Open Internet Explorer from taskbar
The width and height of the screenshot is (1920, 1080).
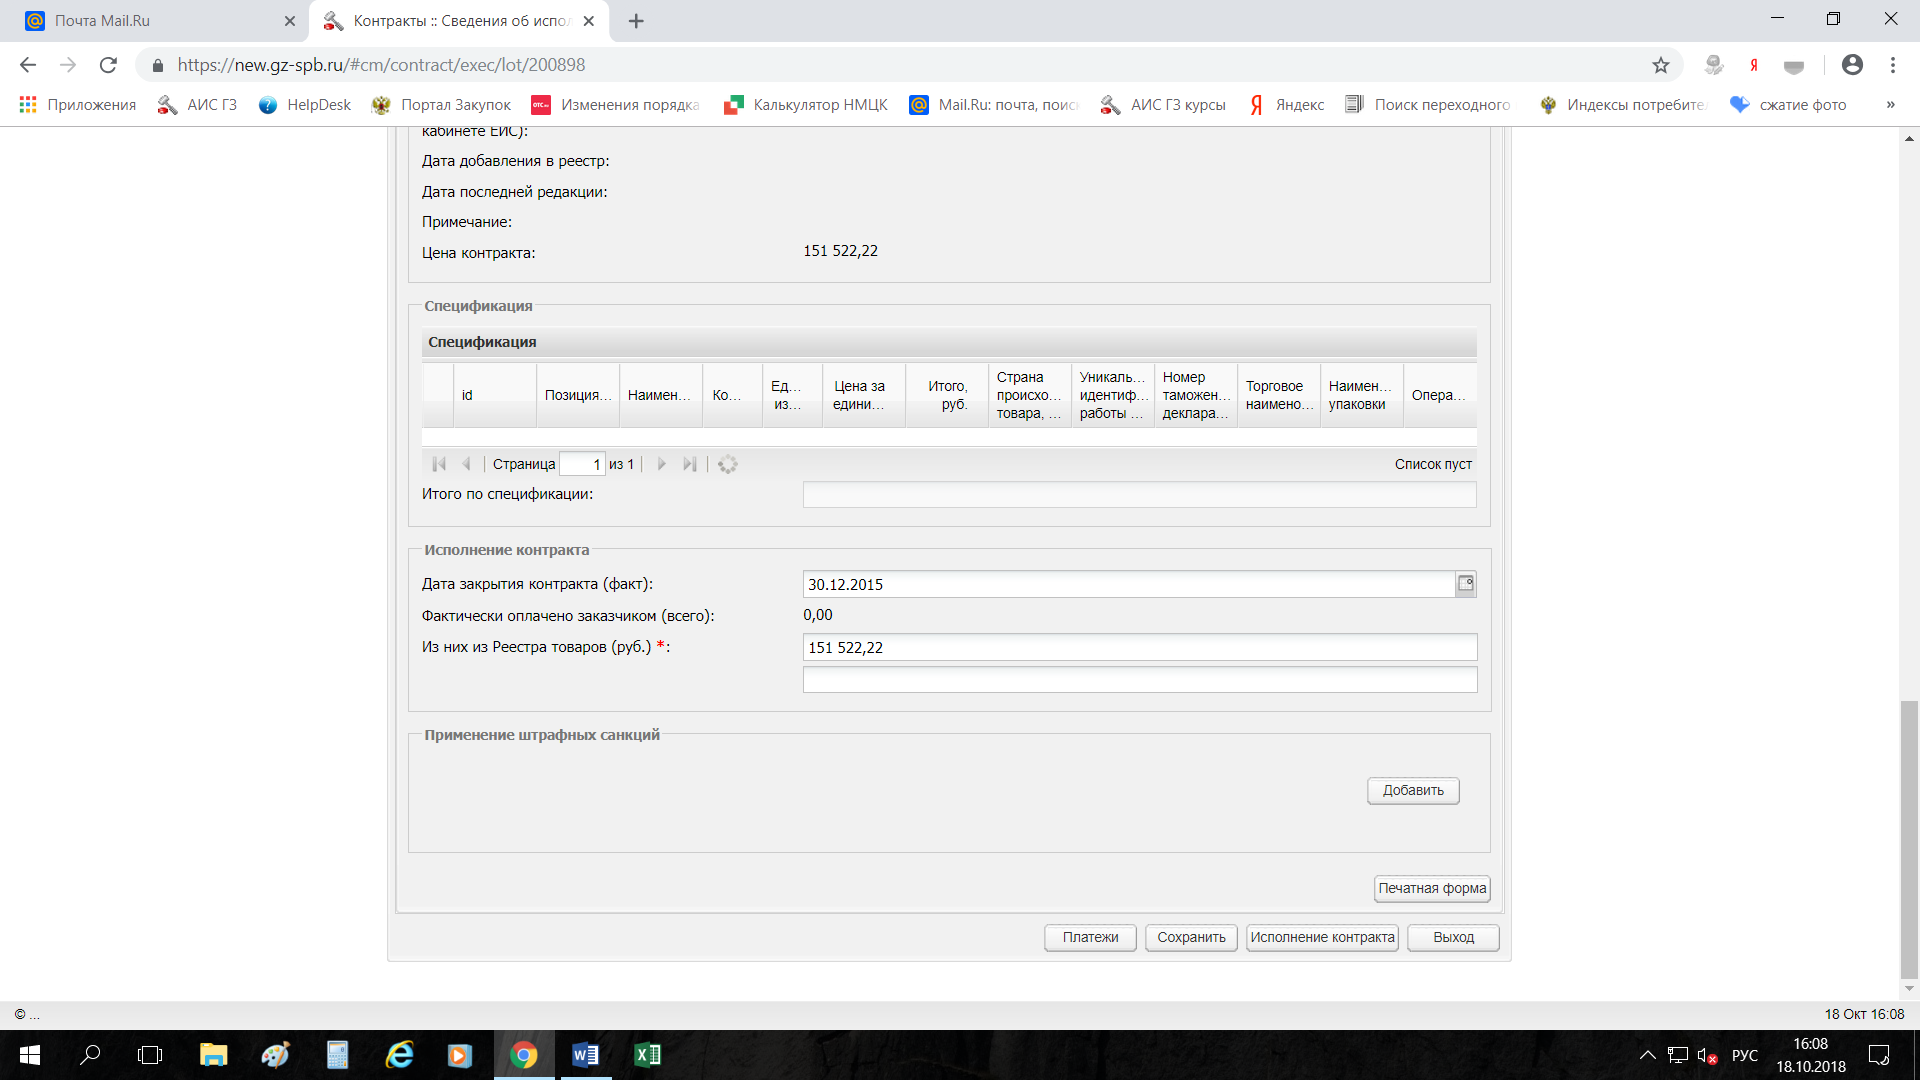pyautogui.click(x=399, y=1055)
